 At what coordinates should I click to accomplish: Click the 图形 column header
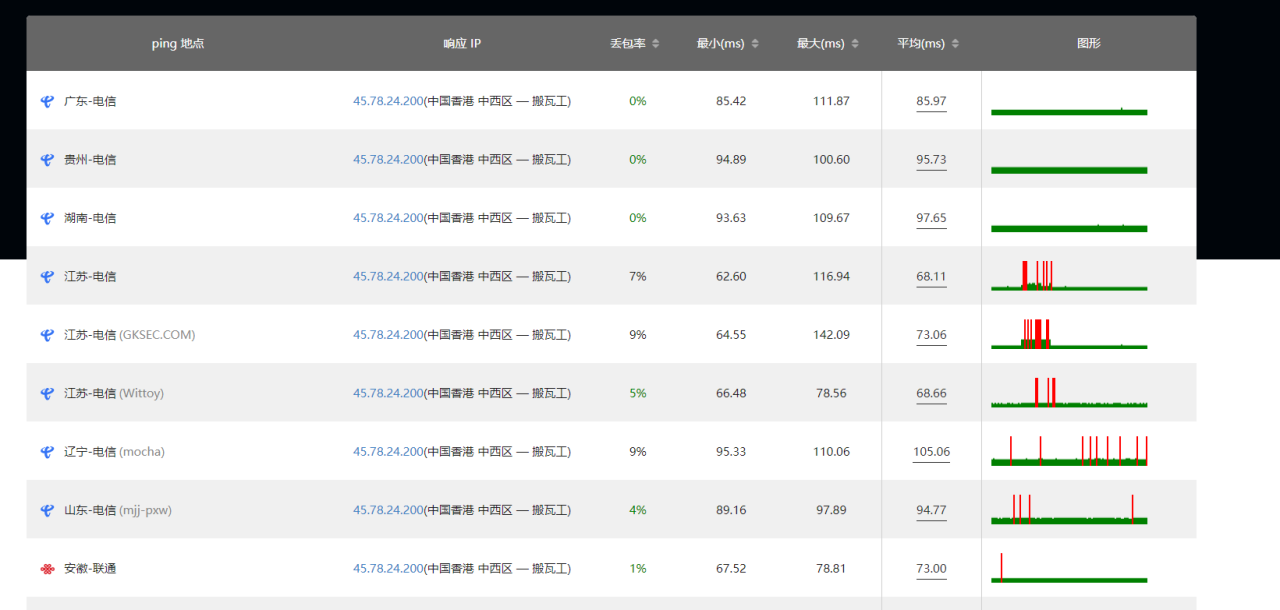[1089, 44]
